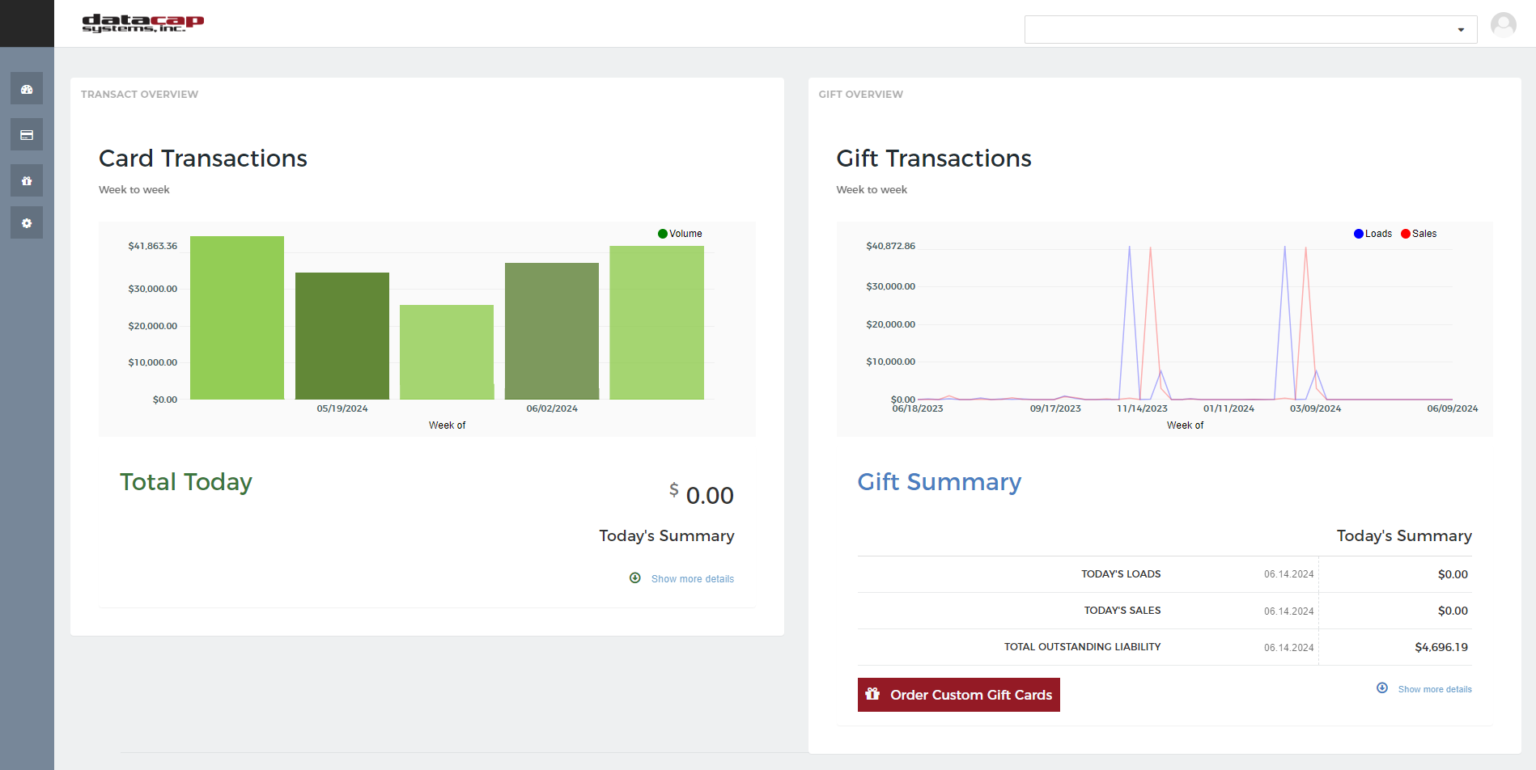Select the credit card icon in the sidebar
Image resolution: width=1536 pixels, height=770 pixels.
26,134
